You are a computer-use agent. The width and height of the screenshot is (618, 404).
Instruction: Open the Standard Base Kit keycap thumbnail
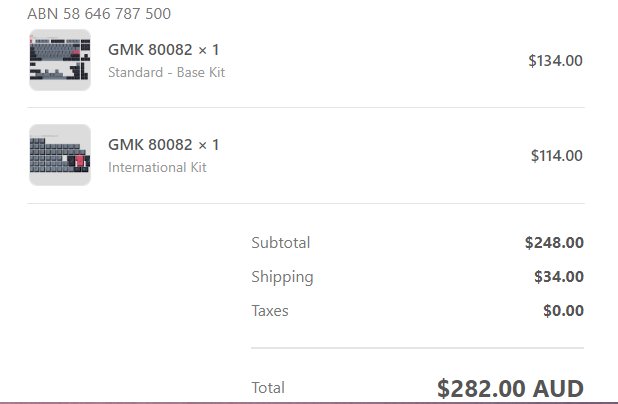(x=60, y=60)
